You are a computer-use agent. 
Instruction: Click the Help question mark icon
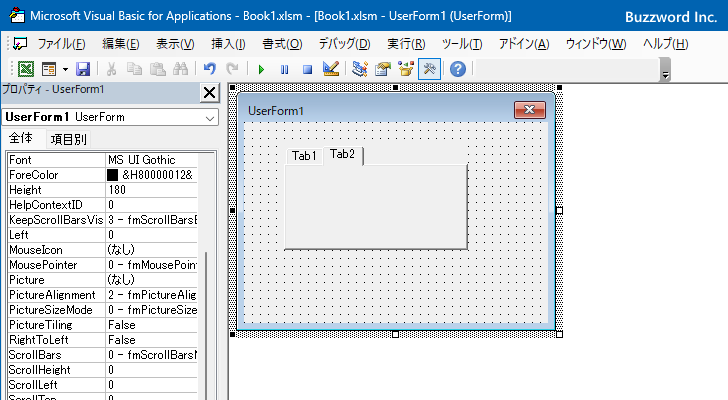pos(458,69)
